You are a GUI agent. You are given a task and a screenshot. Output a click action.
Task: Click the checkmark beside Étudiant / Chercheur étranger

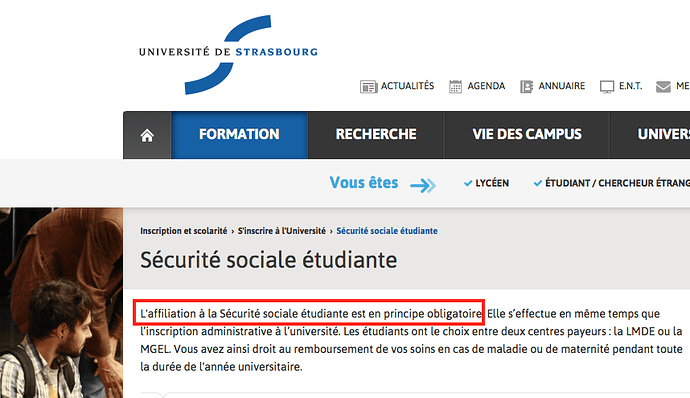538,183
